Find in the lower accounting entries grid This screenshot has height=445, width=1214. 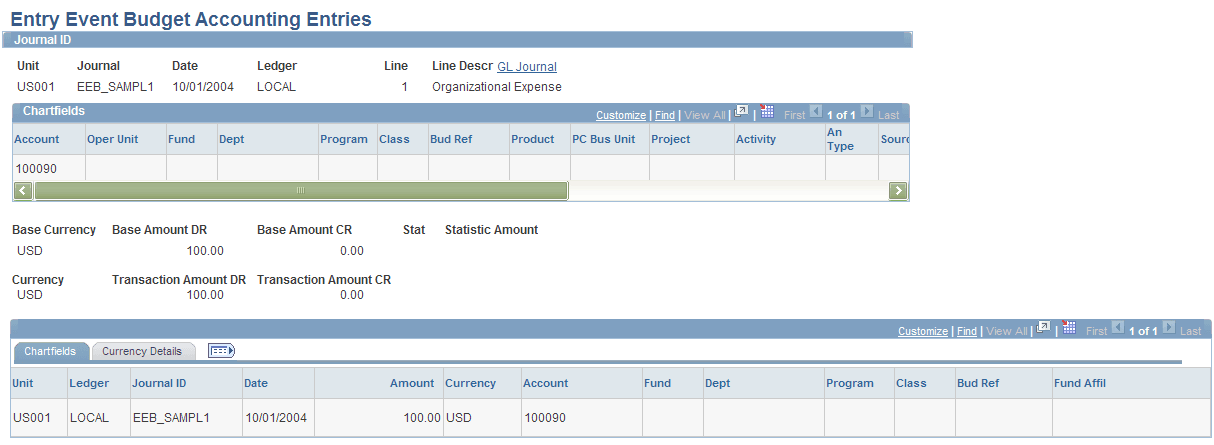pos(967,331)
